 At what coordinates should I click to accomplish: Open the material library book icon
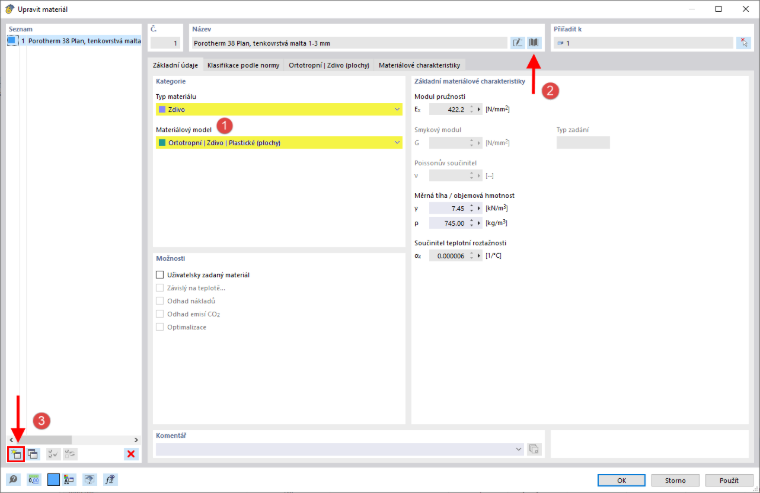[x=534, y=43]
